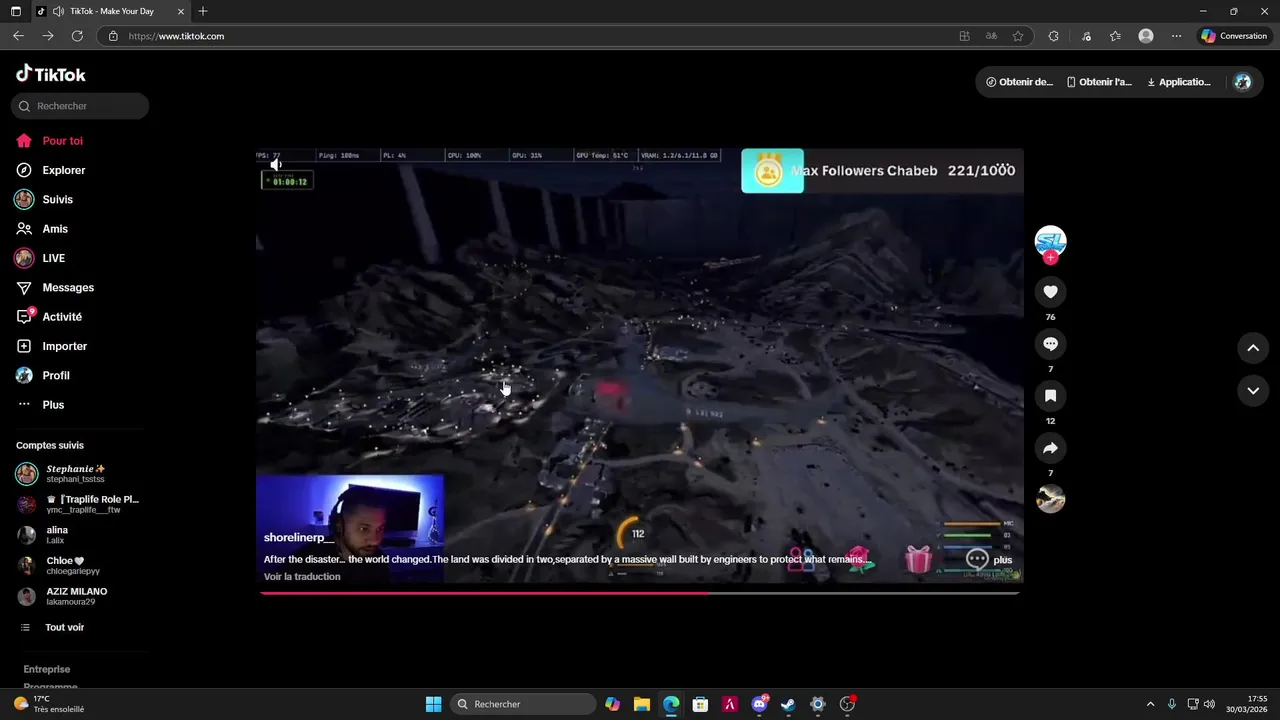Click Voir la traduction
Image resolution: width=1280 pixels, height=720 pixels.
click(x=302, y=577)
